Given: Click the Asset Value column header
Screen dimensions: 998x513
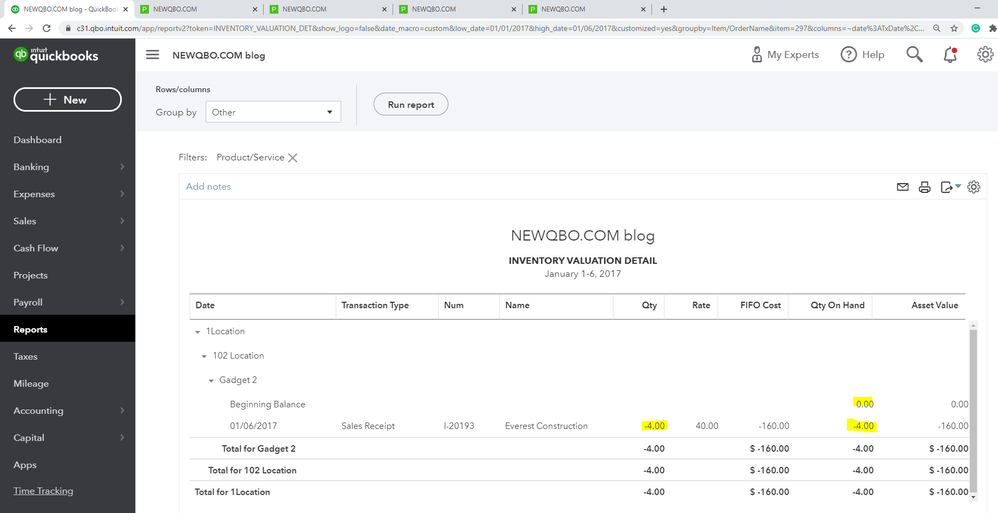Looking at the screenshot, I should [x=934, y=306].
